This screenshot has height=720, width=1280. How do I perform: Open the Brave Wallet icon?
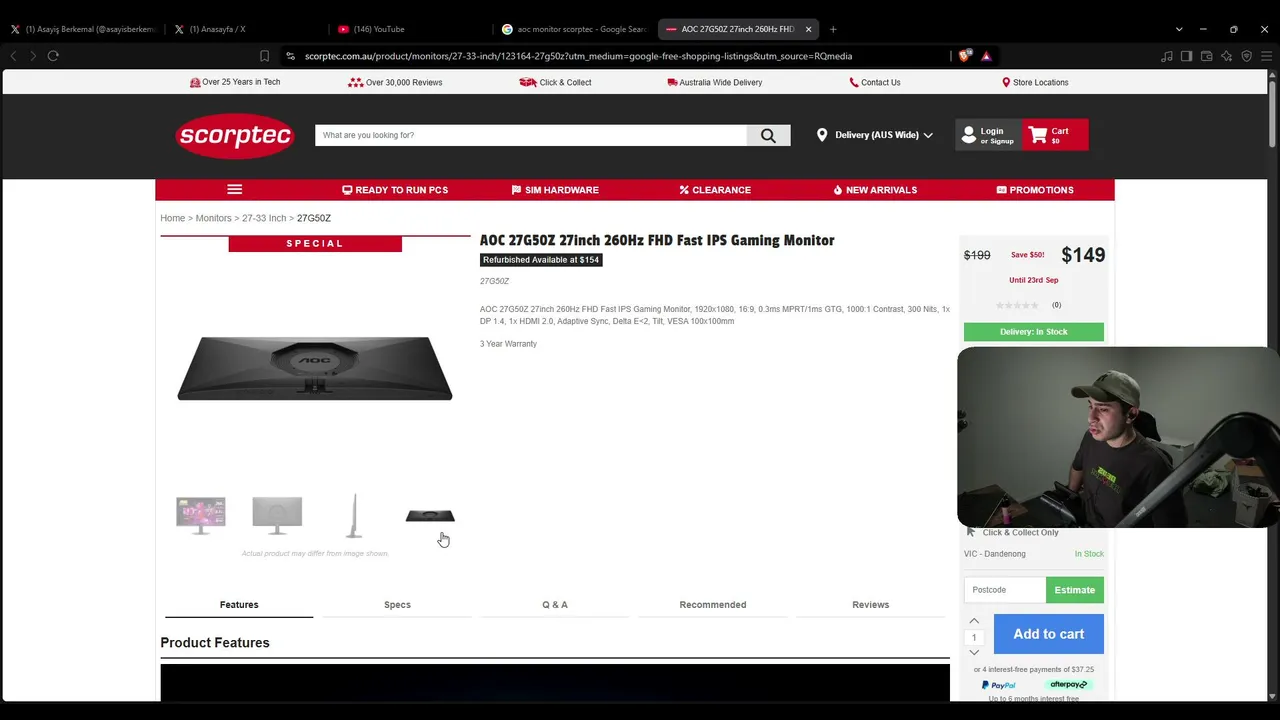click(1206, 56)
